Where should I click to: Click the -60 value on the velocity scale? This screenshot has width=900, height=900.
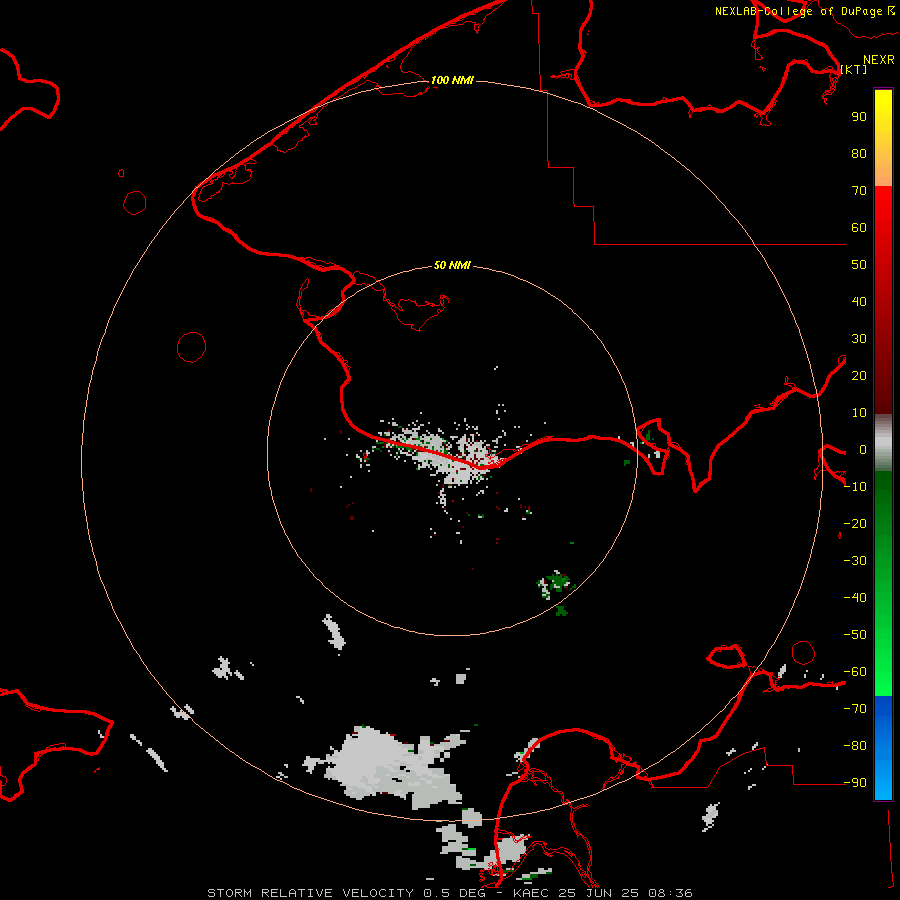[x=855, y=672]
